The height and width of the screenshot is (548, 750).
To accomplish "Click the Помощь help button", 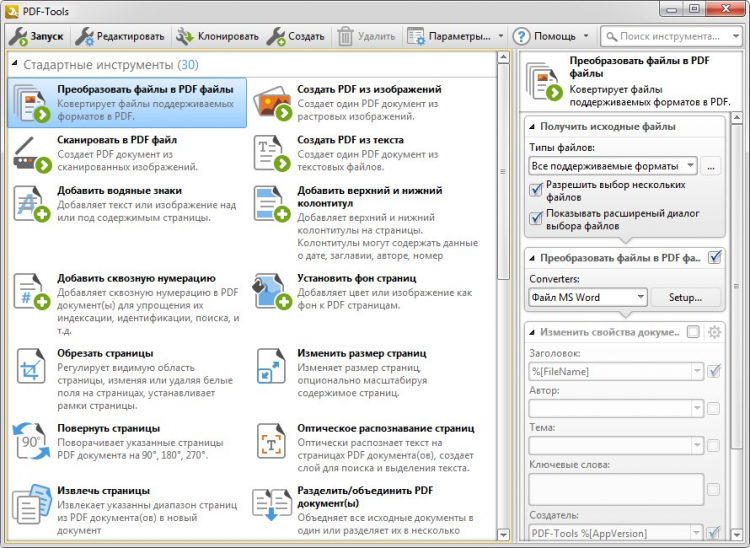I will 544,36.
